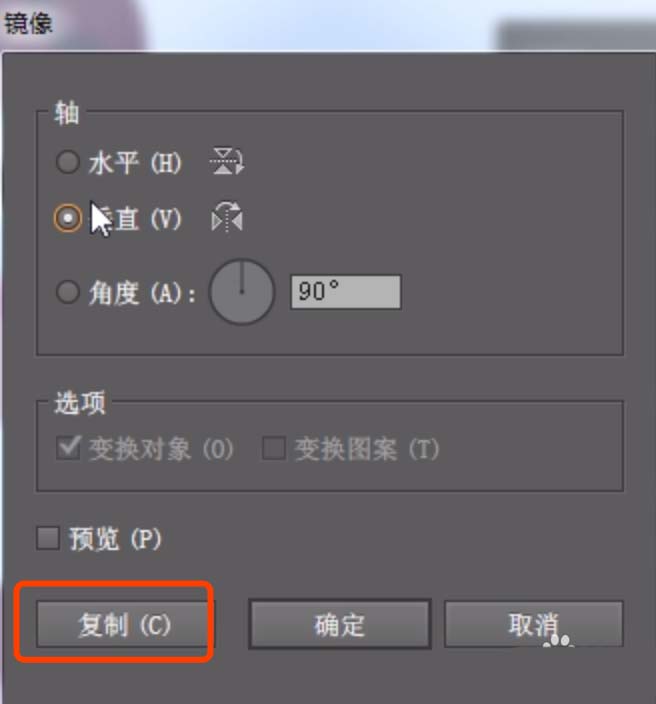Click the vertical axis reflect icon
The width and height of the screenshot is (656, 704).
[227, 217]
